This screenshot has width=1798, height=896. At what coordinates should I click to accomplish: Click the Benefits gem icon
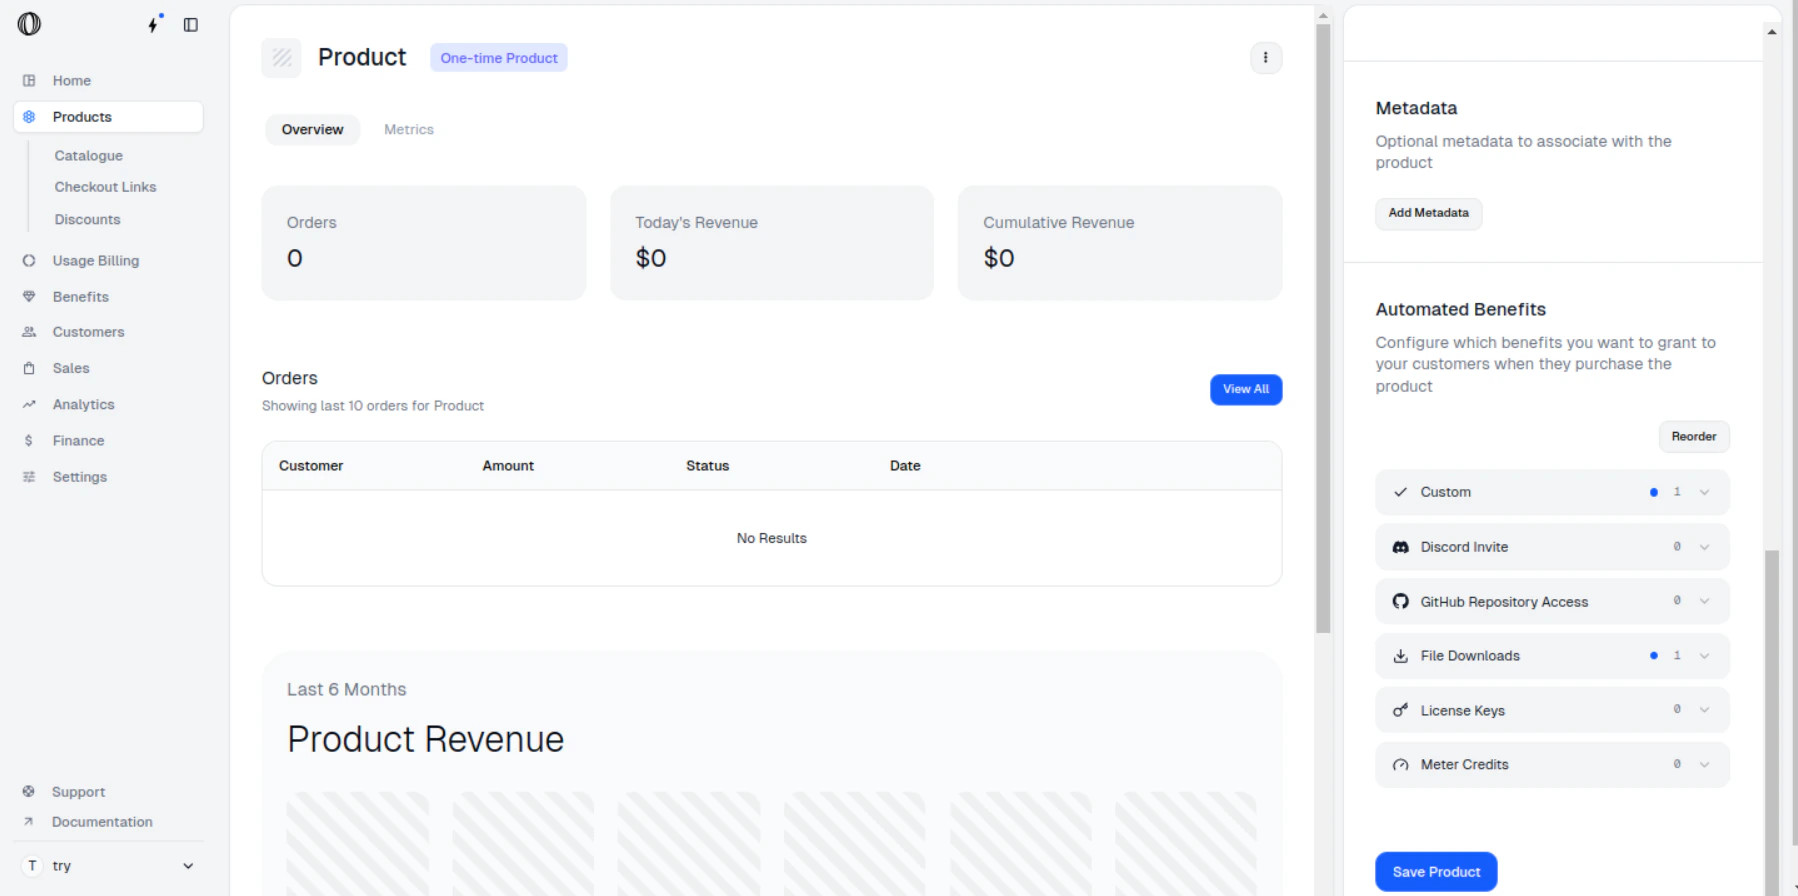pos(29,297)
